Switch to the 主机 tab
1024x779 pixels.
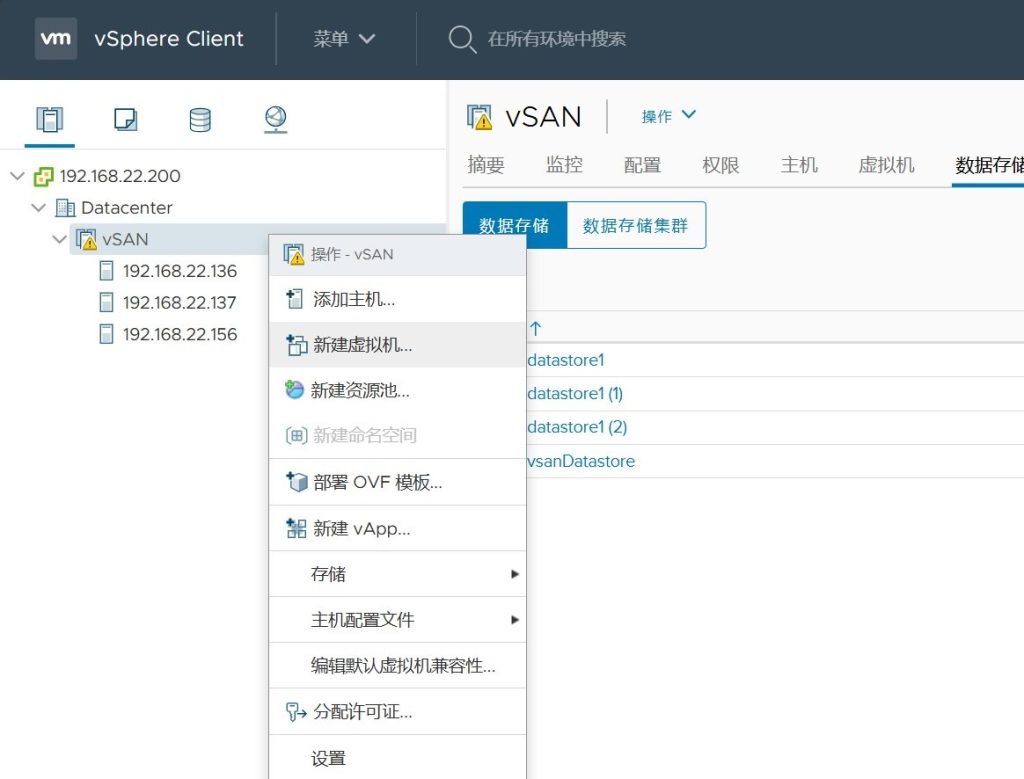[799, 165]
